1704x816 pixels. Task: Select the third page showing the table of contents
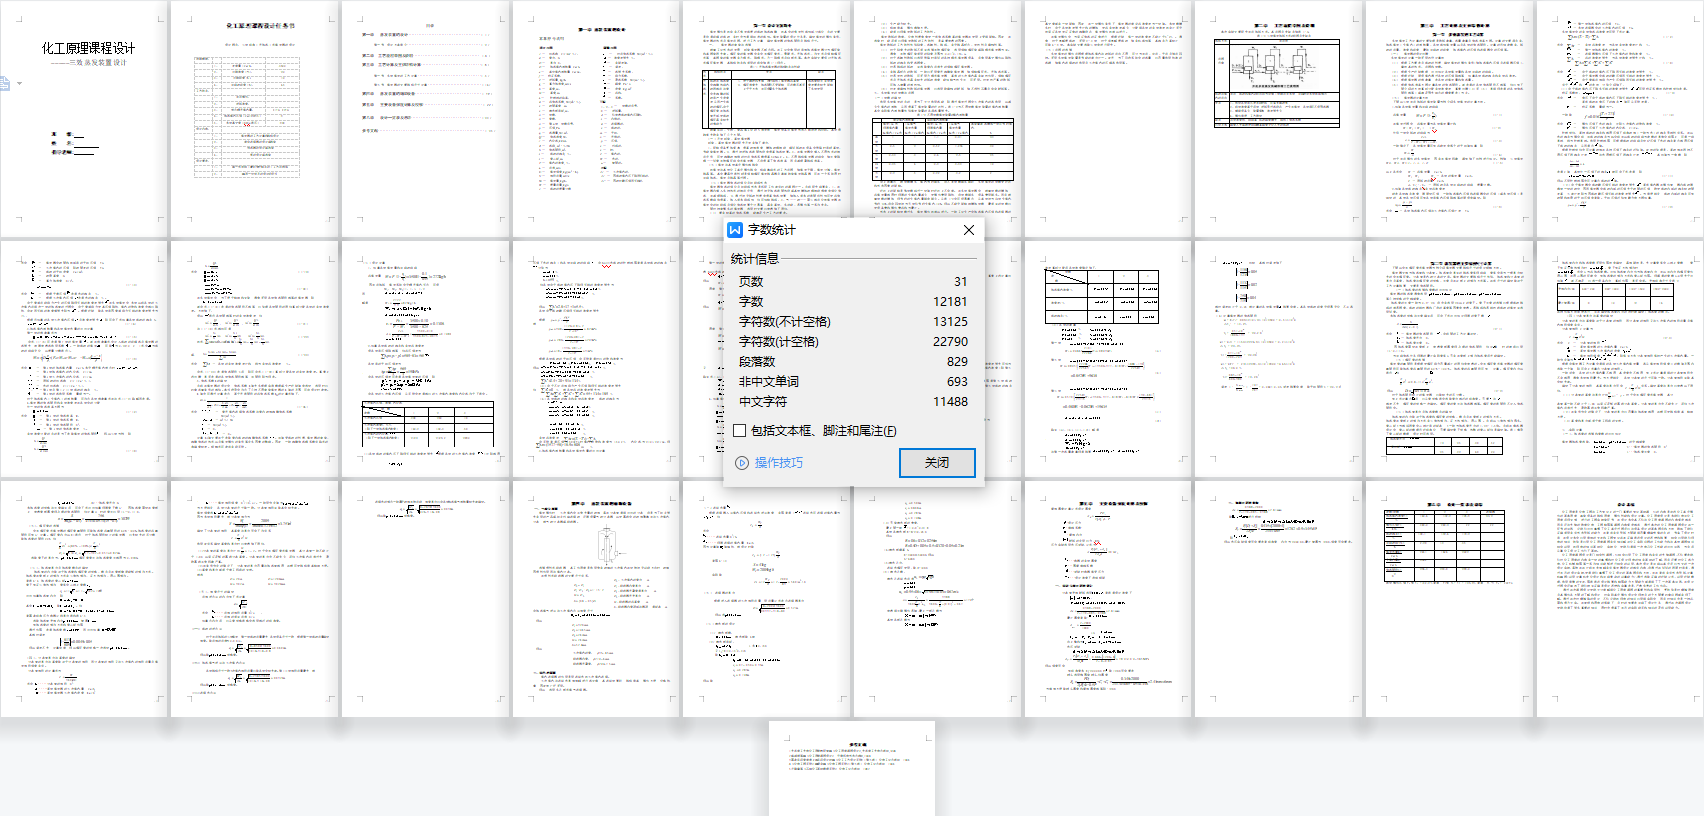tap(425, 119)
